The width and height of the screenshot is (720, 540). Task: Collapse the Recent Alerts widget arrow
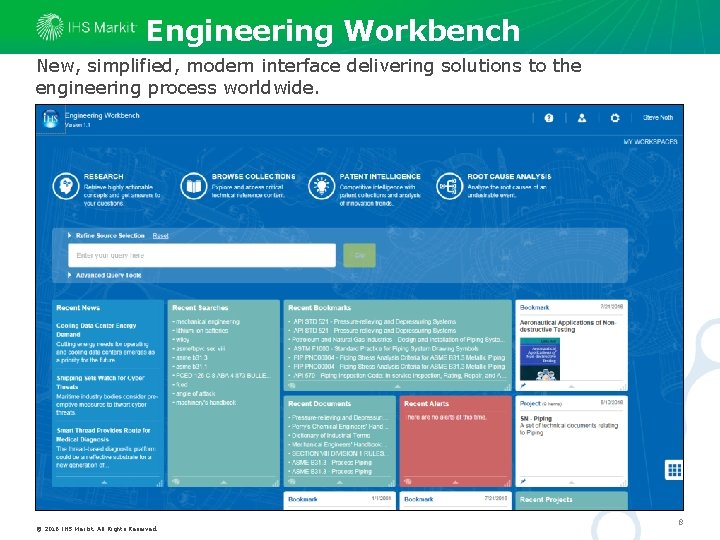click(x=455, y=483)
